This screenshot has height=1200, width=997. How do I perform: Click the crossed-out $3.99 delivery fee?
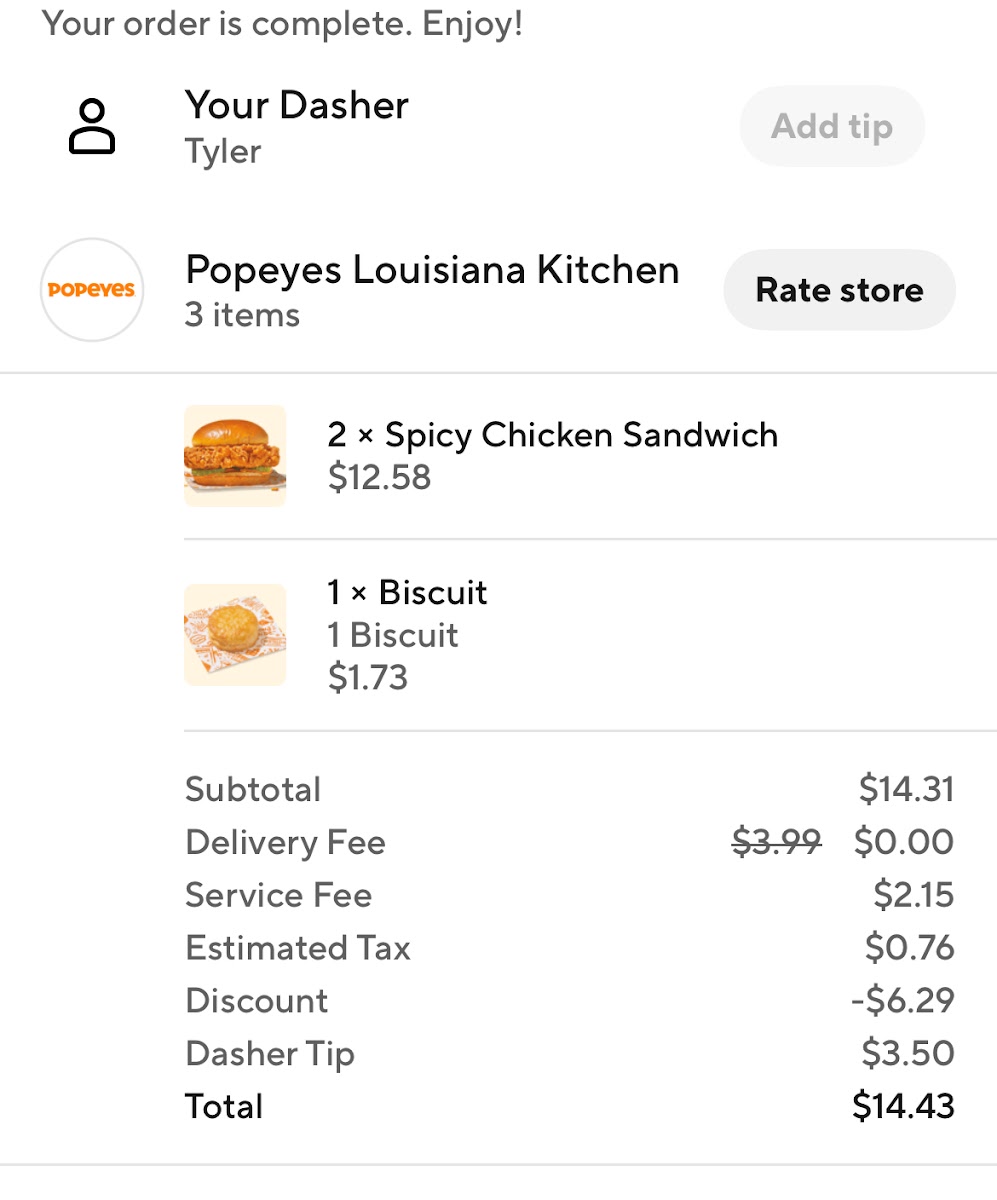[777, 842]
